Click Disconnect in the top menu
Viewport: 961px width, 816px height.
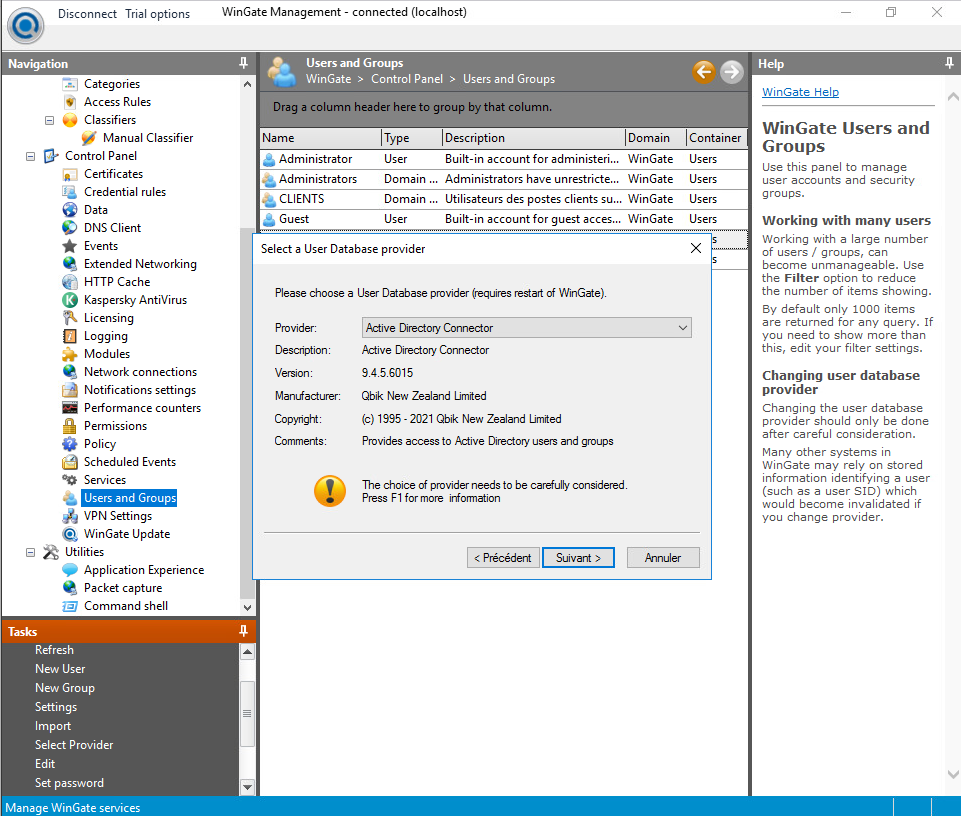pyautogui.click(x=87, y=14)
